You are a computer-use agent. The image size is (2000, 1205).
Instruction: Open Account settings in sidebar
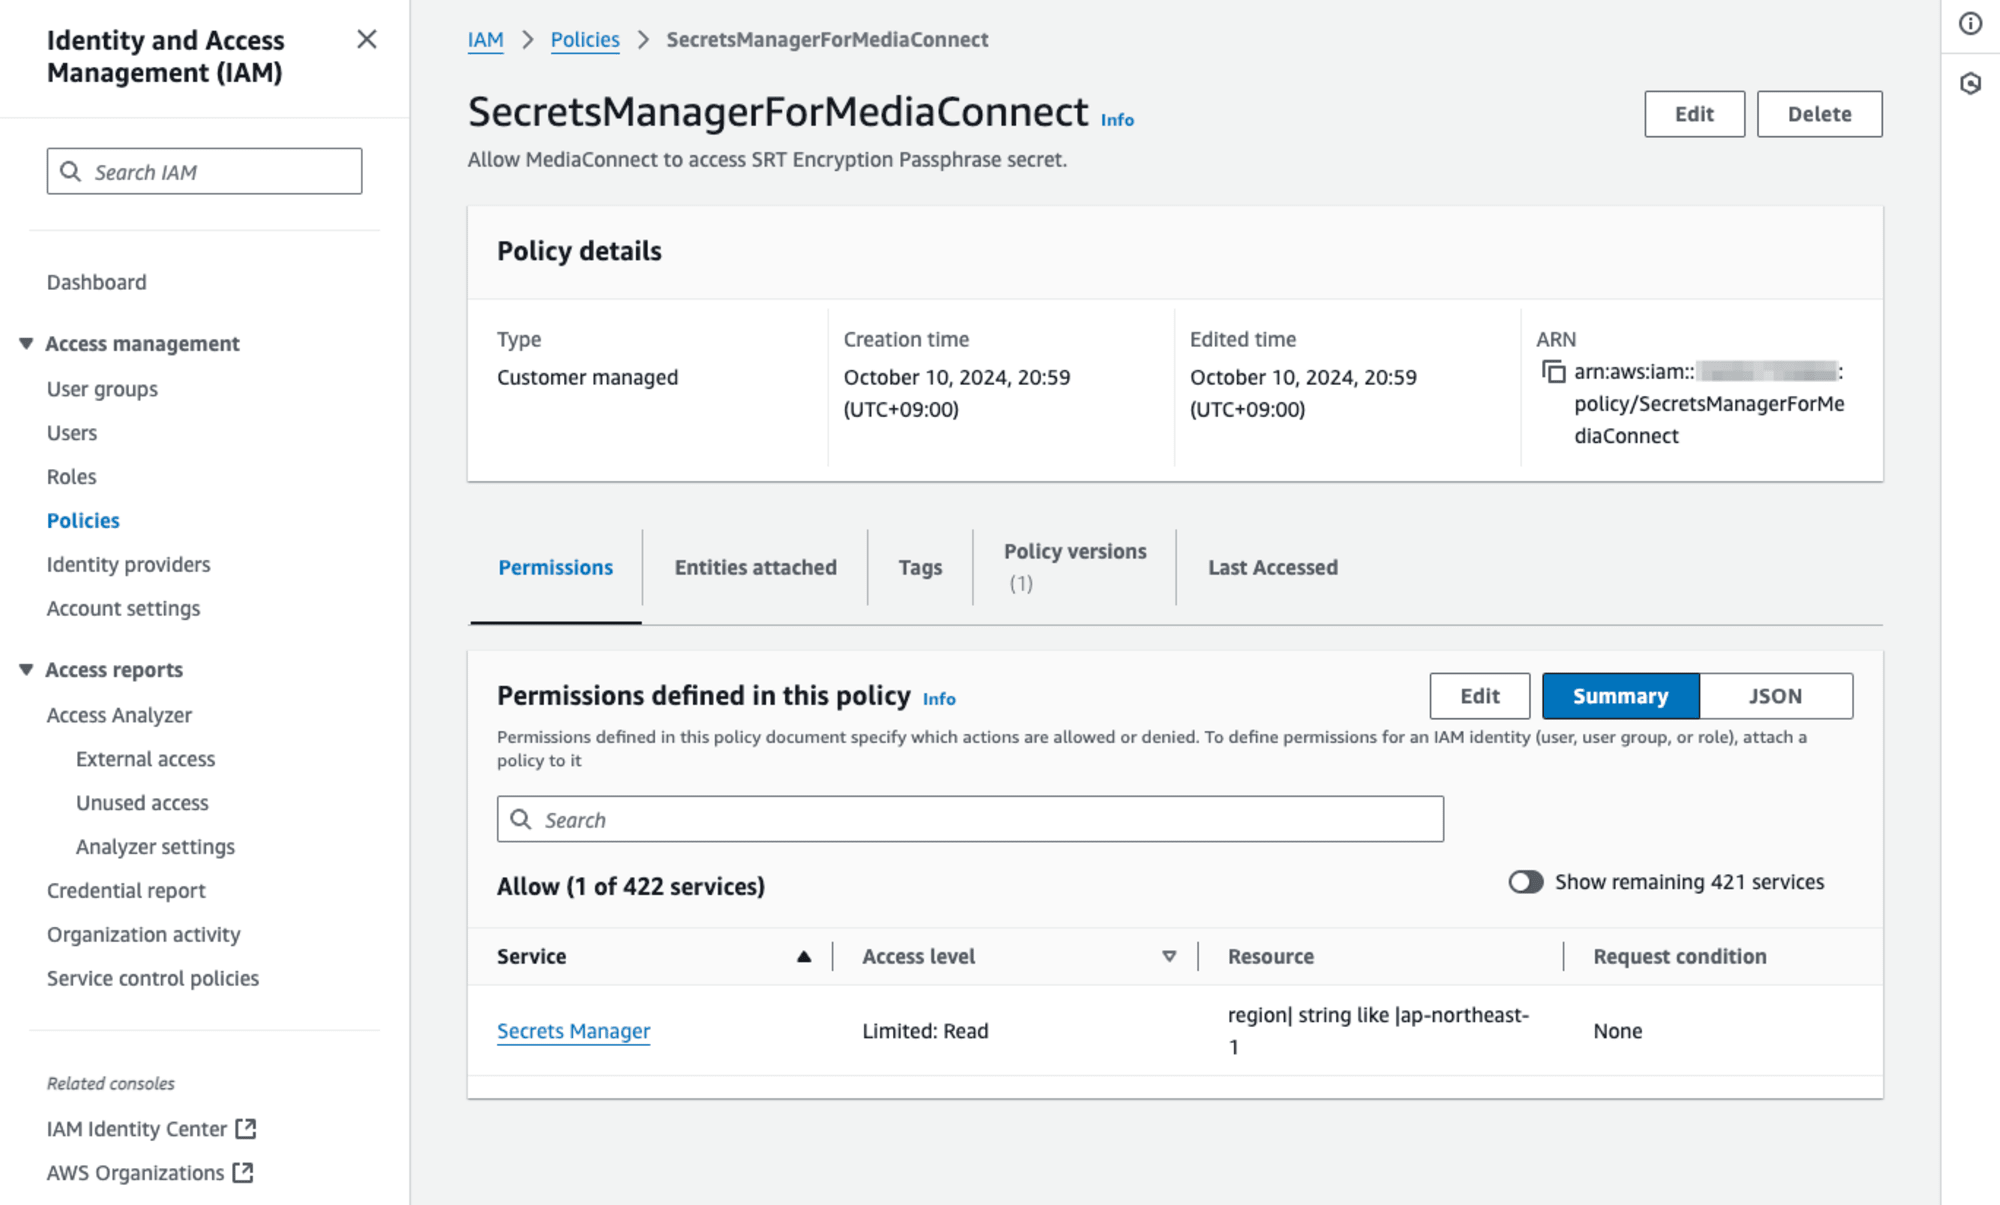click(123, 608)
